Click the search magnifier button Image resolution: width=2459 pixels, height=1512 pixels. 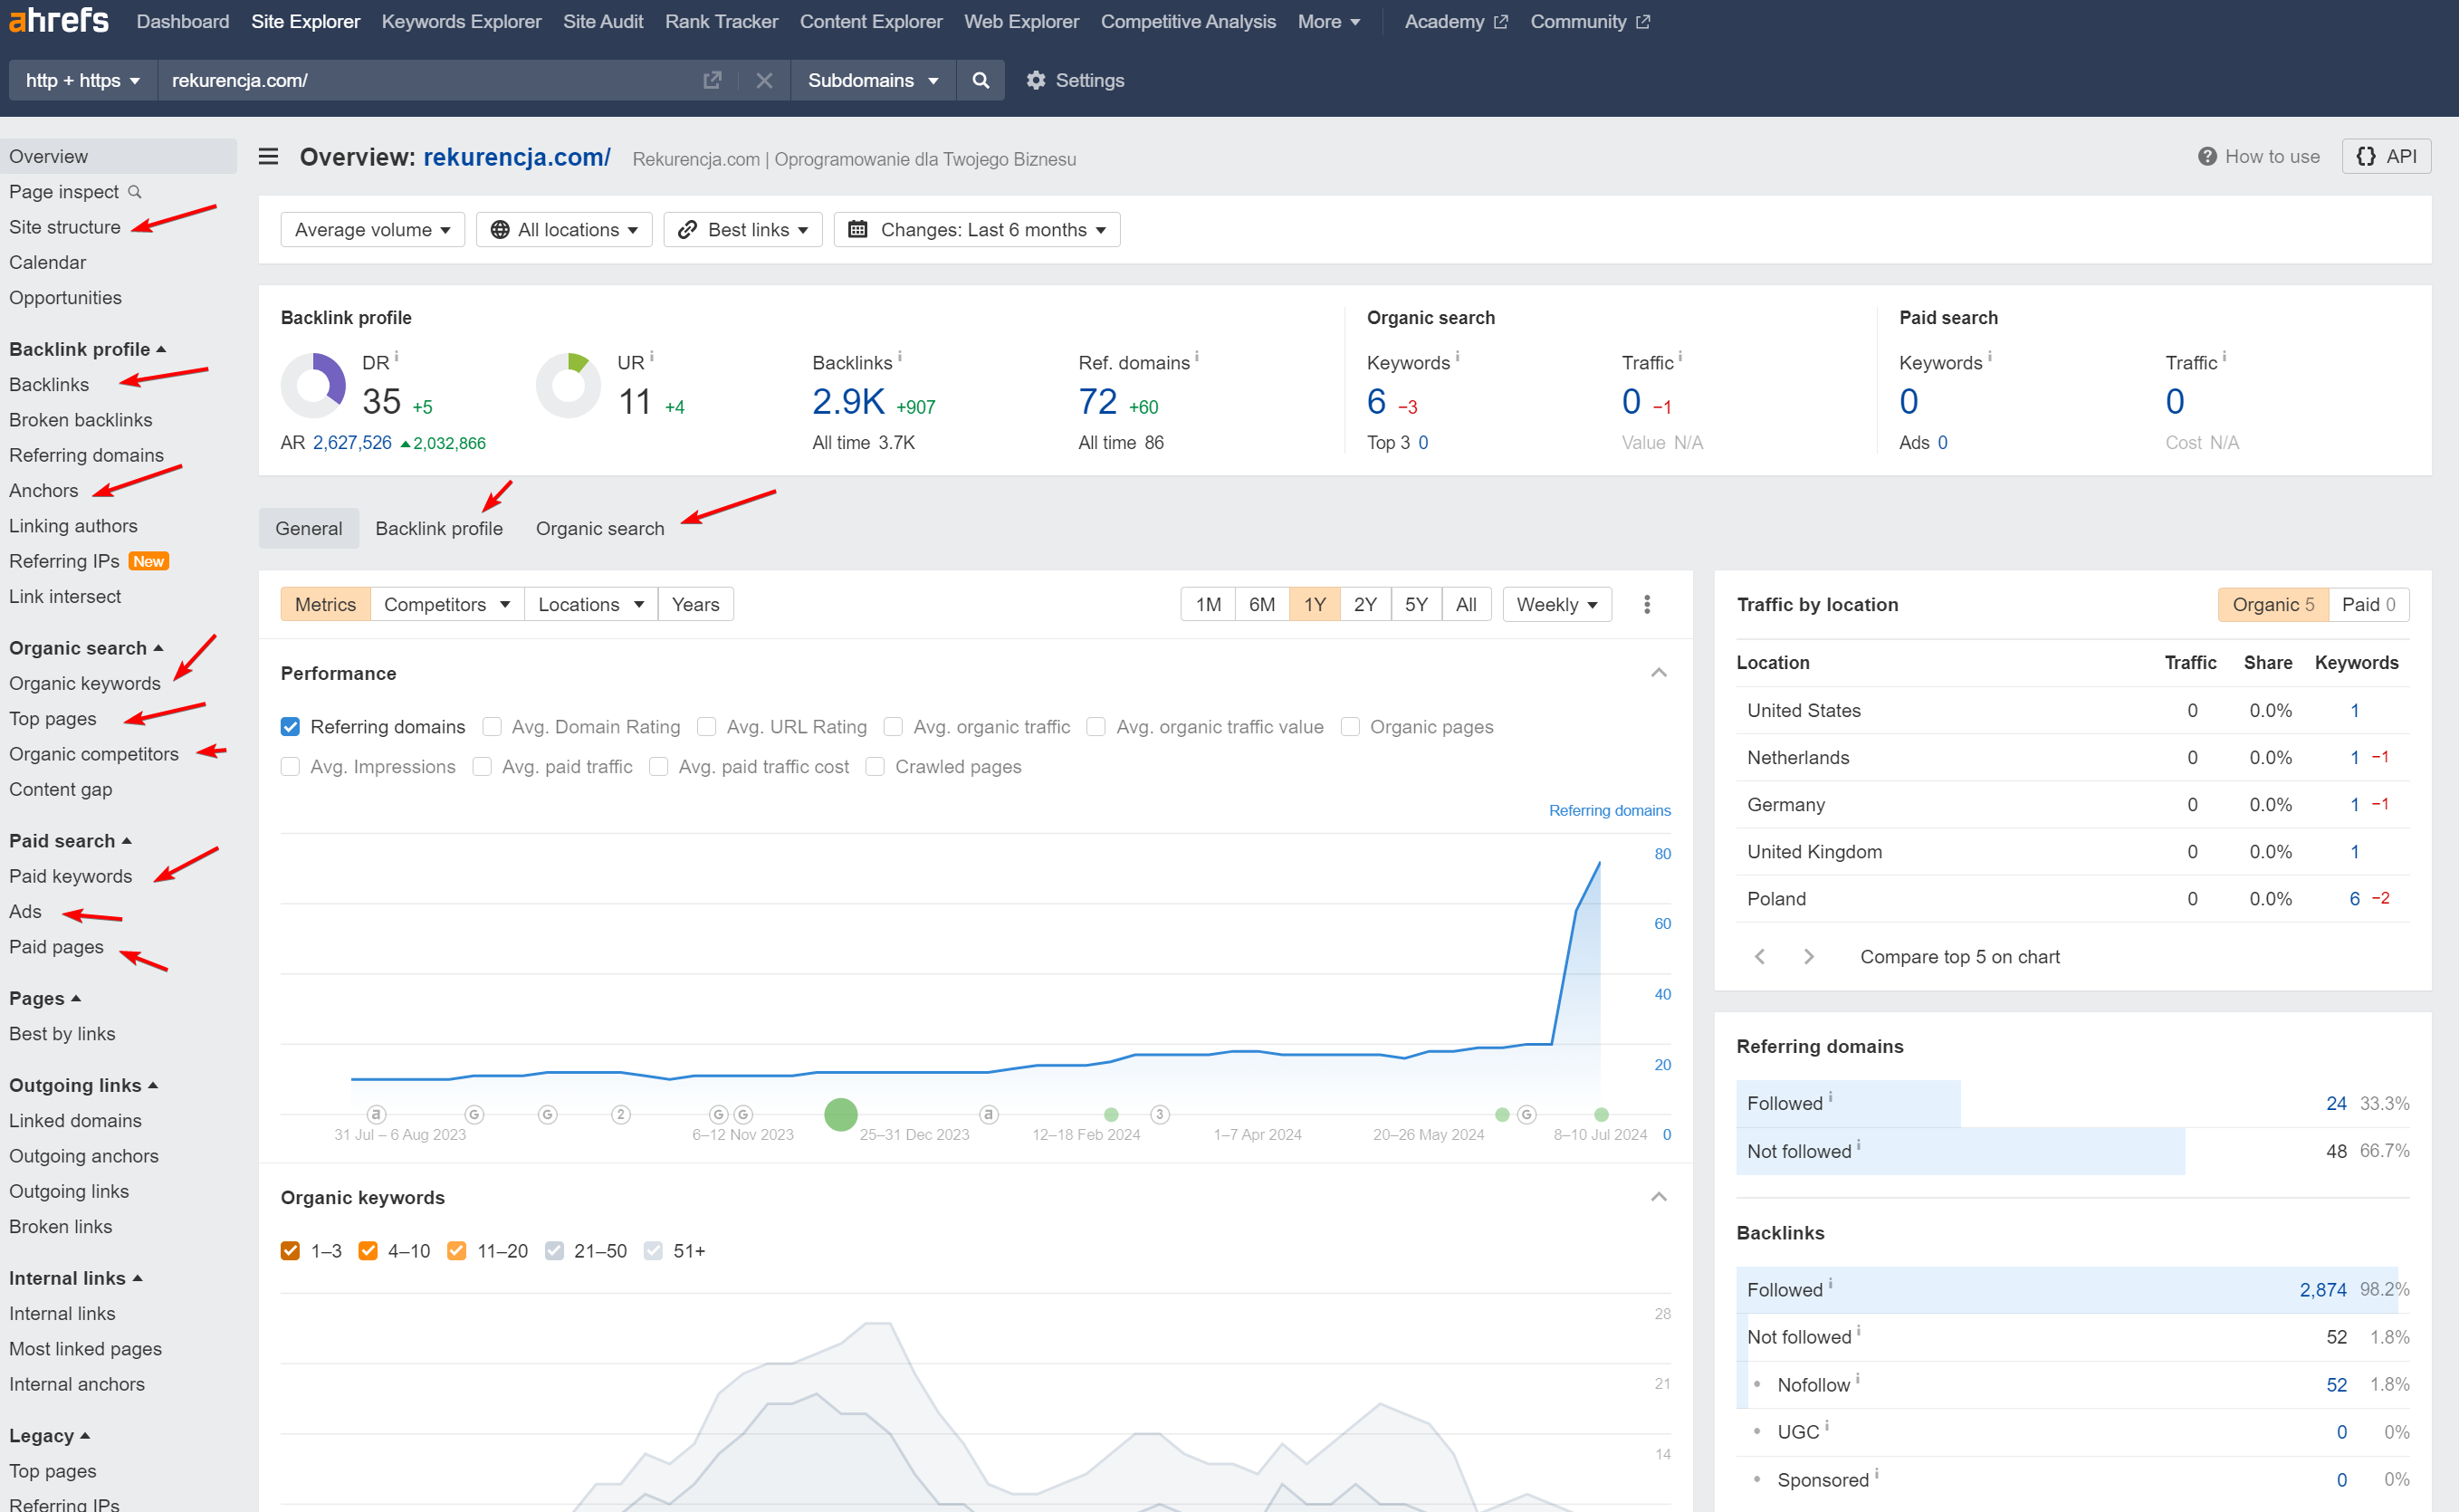[980, 80]
